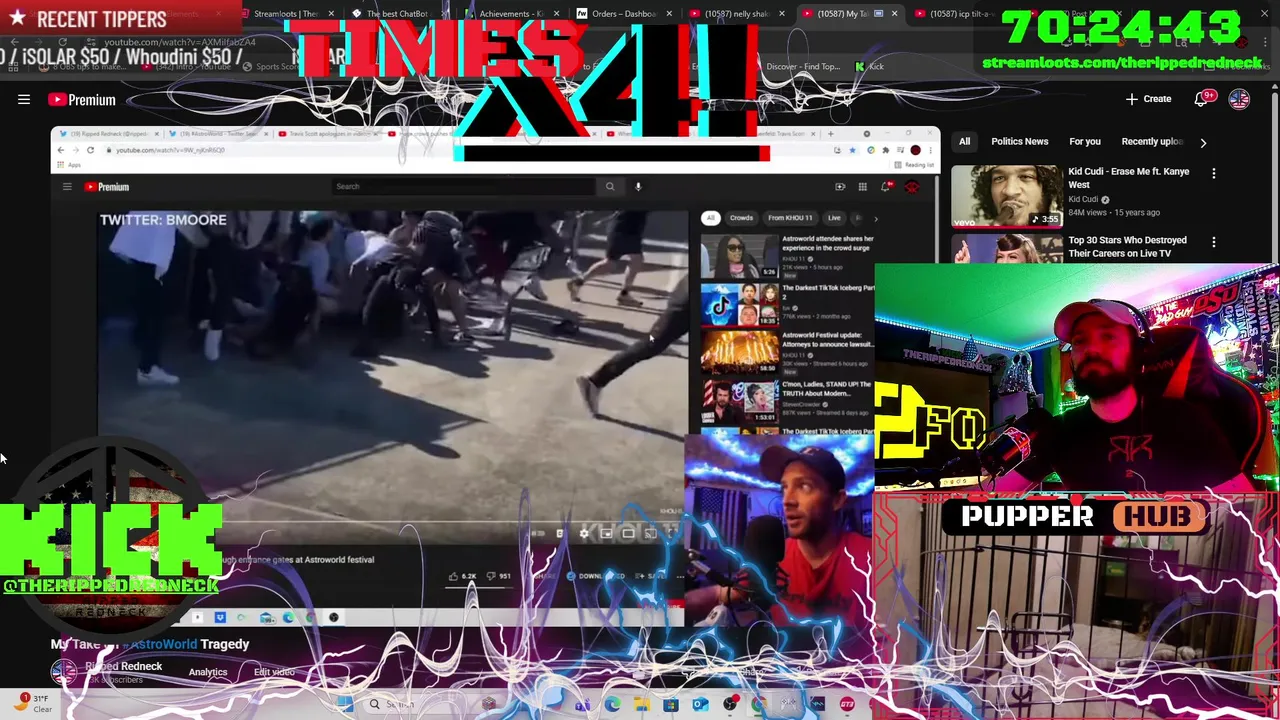The width and height of the screenshot is (1280, 720).
Task: Open the account avatar menu
Action: tap(1239, 99)
